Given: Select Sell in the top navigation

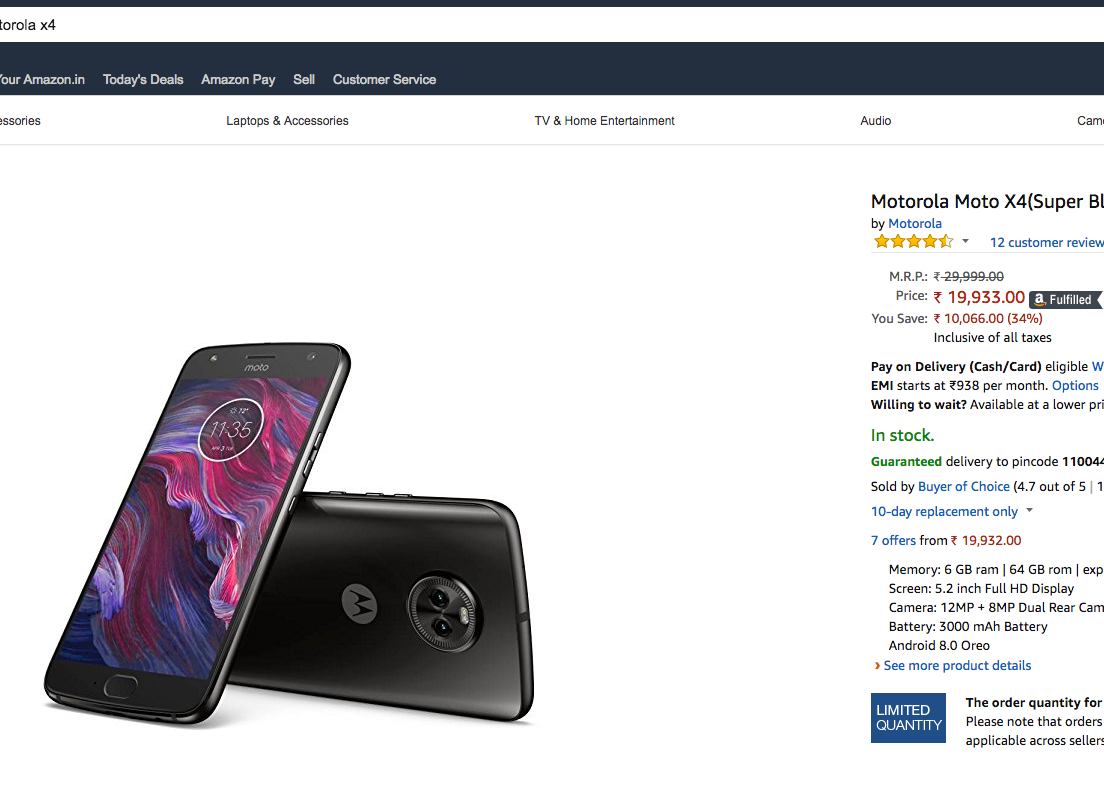Looking at the screenshot, I should click(x=304, y=79).
